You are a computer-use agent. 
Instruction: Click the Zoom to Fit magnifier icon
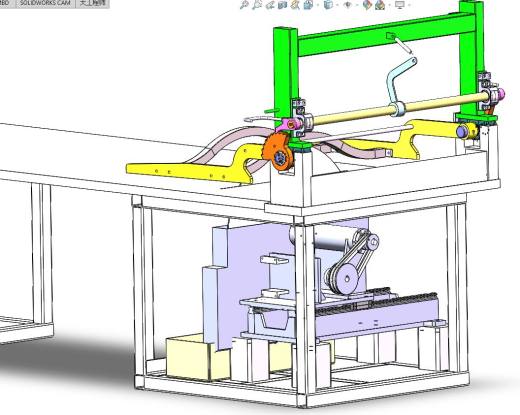click(x=244, y=5)
